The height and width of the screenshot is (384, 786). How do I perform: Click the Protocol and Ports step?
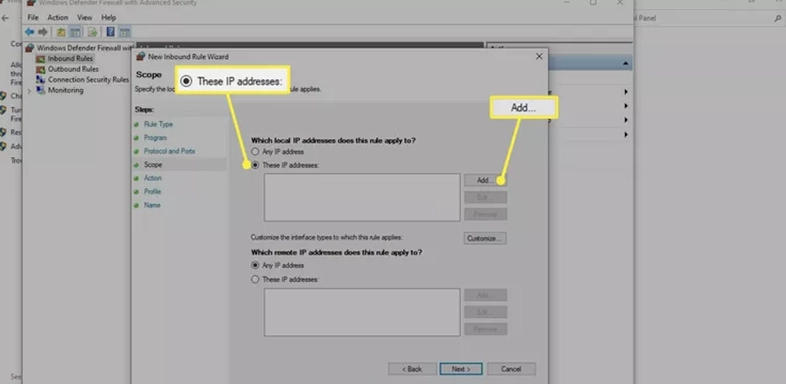(x=169, y=151)
